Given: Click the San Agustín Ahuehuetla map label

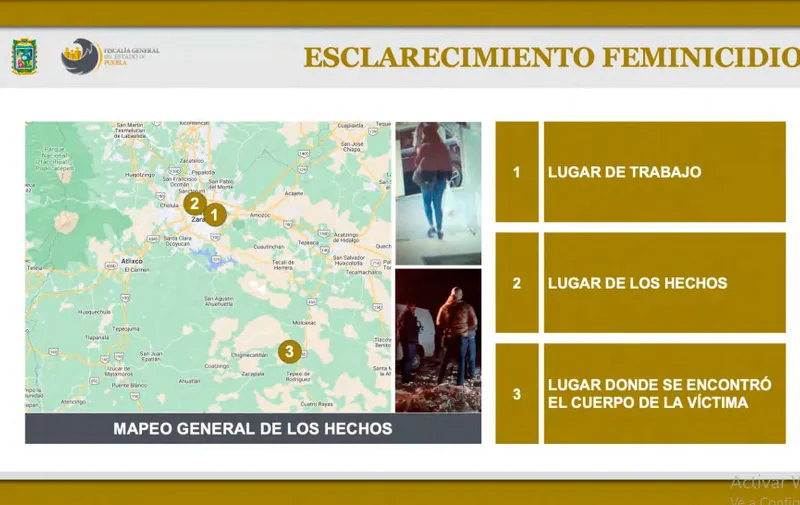Looking at the screenshot, I should [219, 301].
